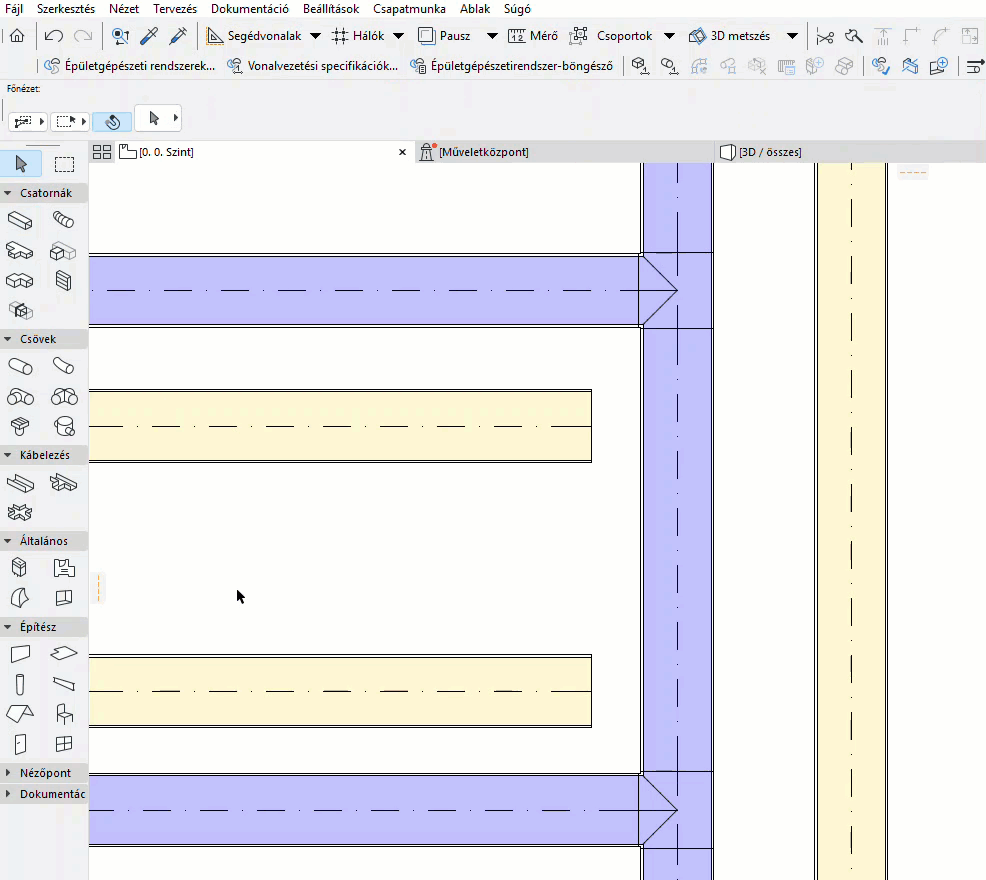Select the eyedropper pick-up parameters tool
Viewport: 986px width, 880px height.
149,36
